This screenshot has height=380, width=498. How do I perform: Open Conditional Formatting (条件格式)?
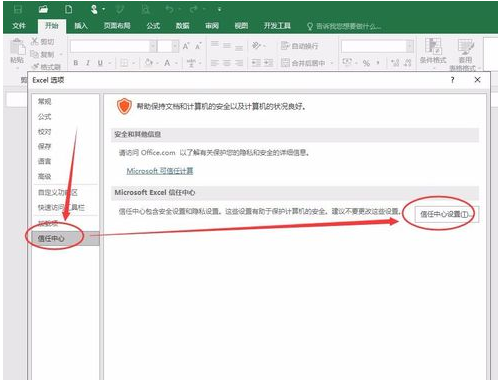(433, 52)
